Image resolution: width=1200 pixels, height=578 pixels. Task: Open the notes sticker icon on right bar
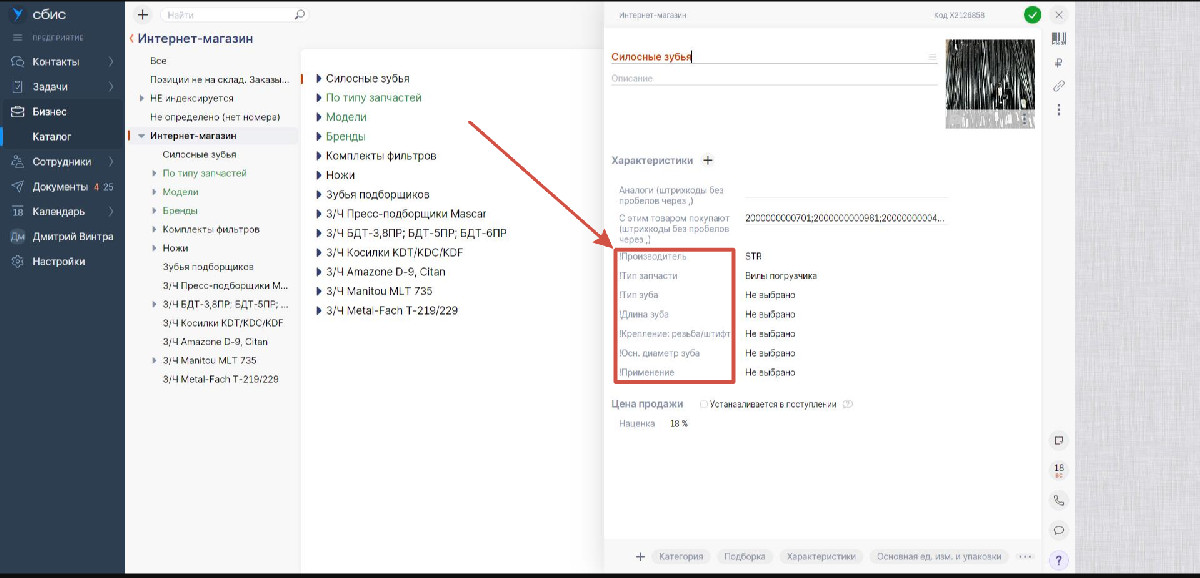[1059, 440]
